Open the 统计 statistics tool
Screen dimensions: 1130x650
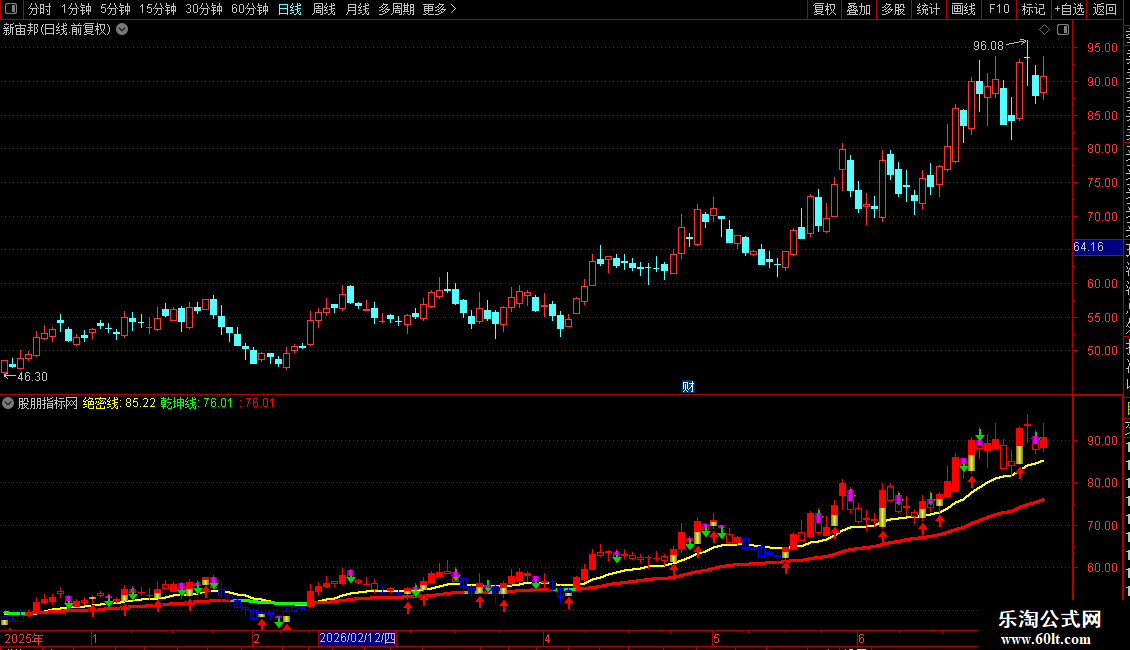927,9
